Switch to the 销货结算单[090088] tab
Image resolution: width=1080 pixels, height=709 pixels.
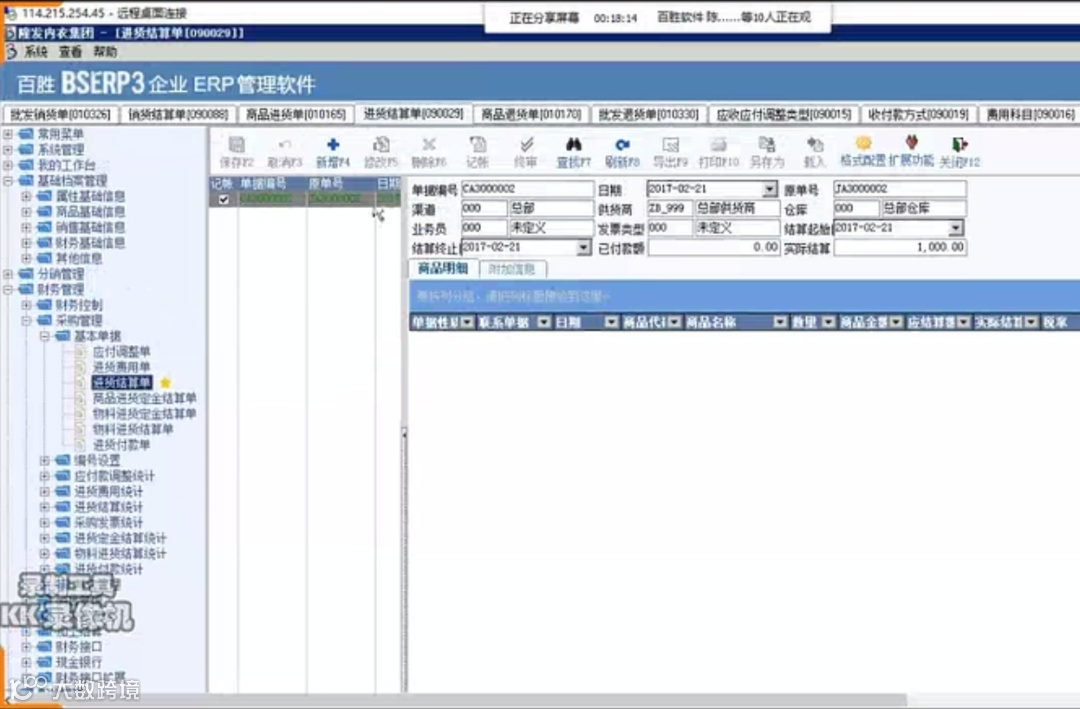pos(178,114)
